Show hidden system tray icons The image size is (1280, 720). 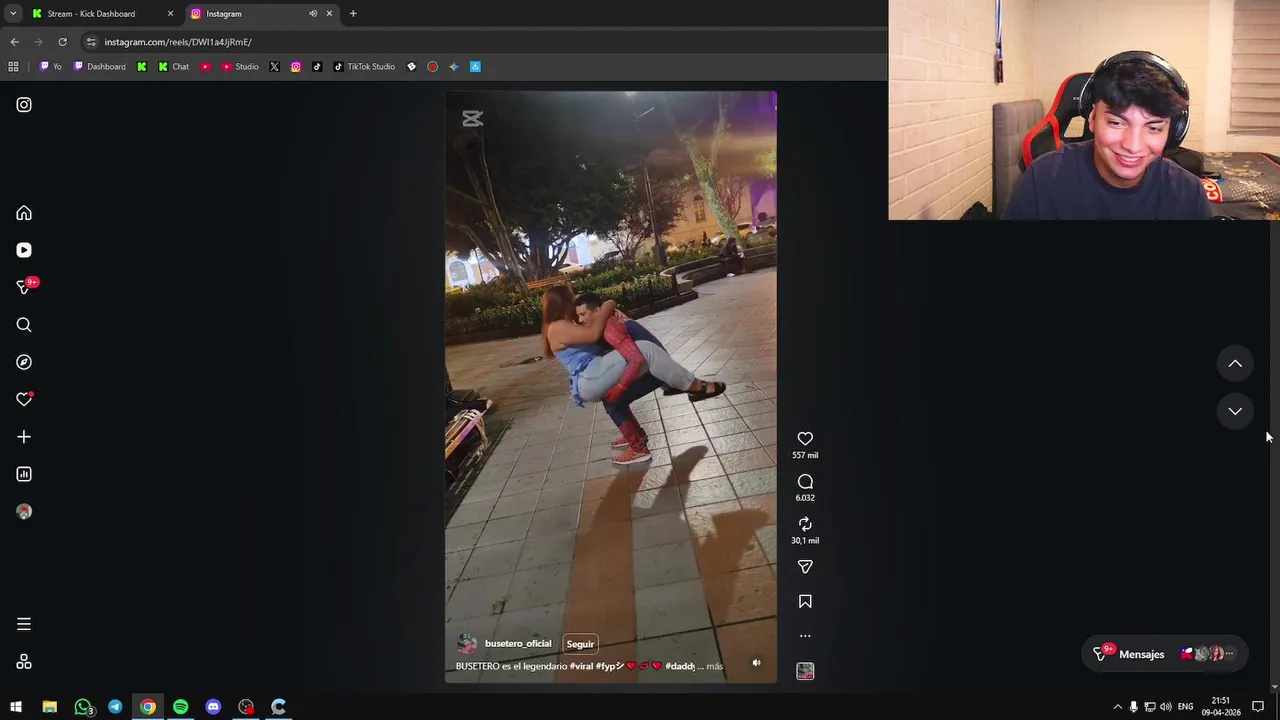click(x=1117, y=707)
